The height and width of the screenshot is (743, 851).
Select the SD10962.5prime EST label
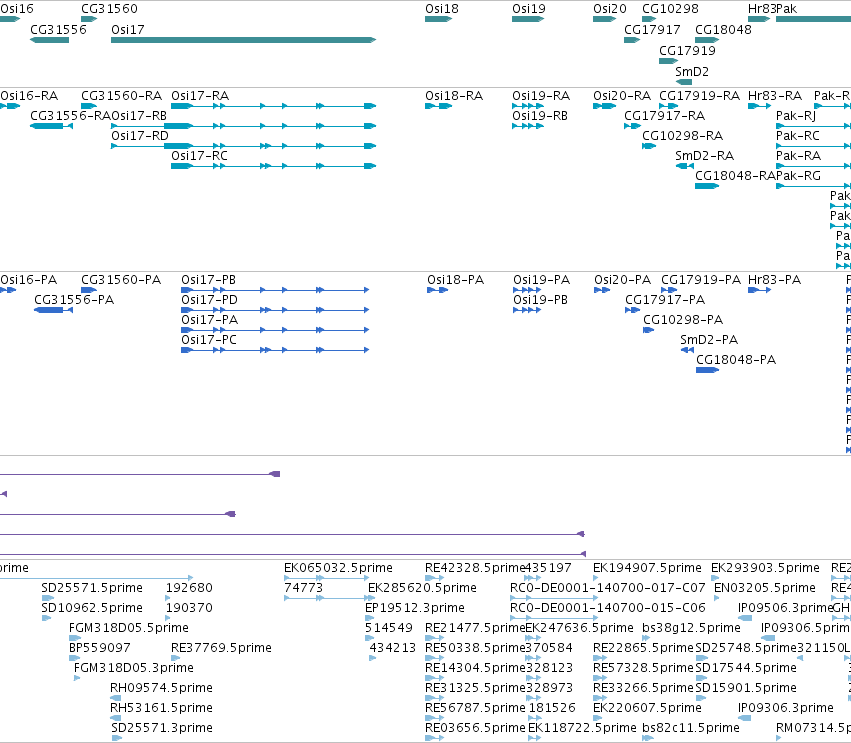click(x=92, y=608)
